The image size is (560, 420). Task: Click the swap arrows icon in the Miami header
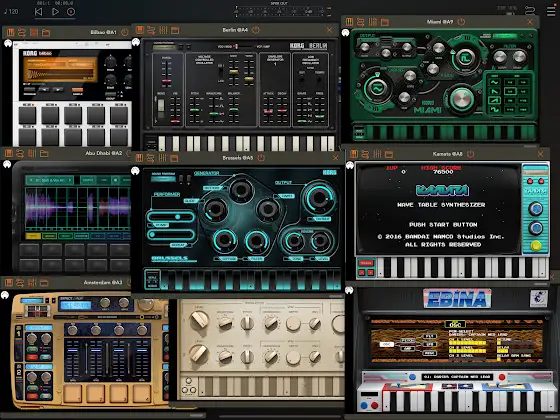click(361, 22)
